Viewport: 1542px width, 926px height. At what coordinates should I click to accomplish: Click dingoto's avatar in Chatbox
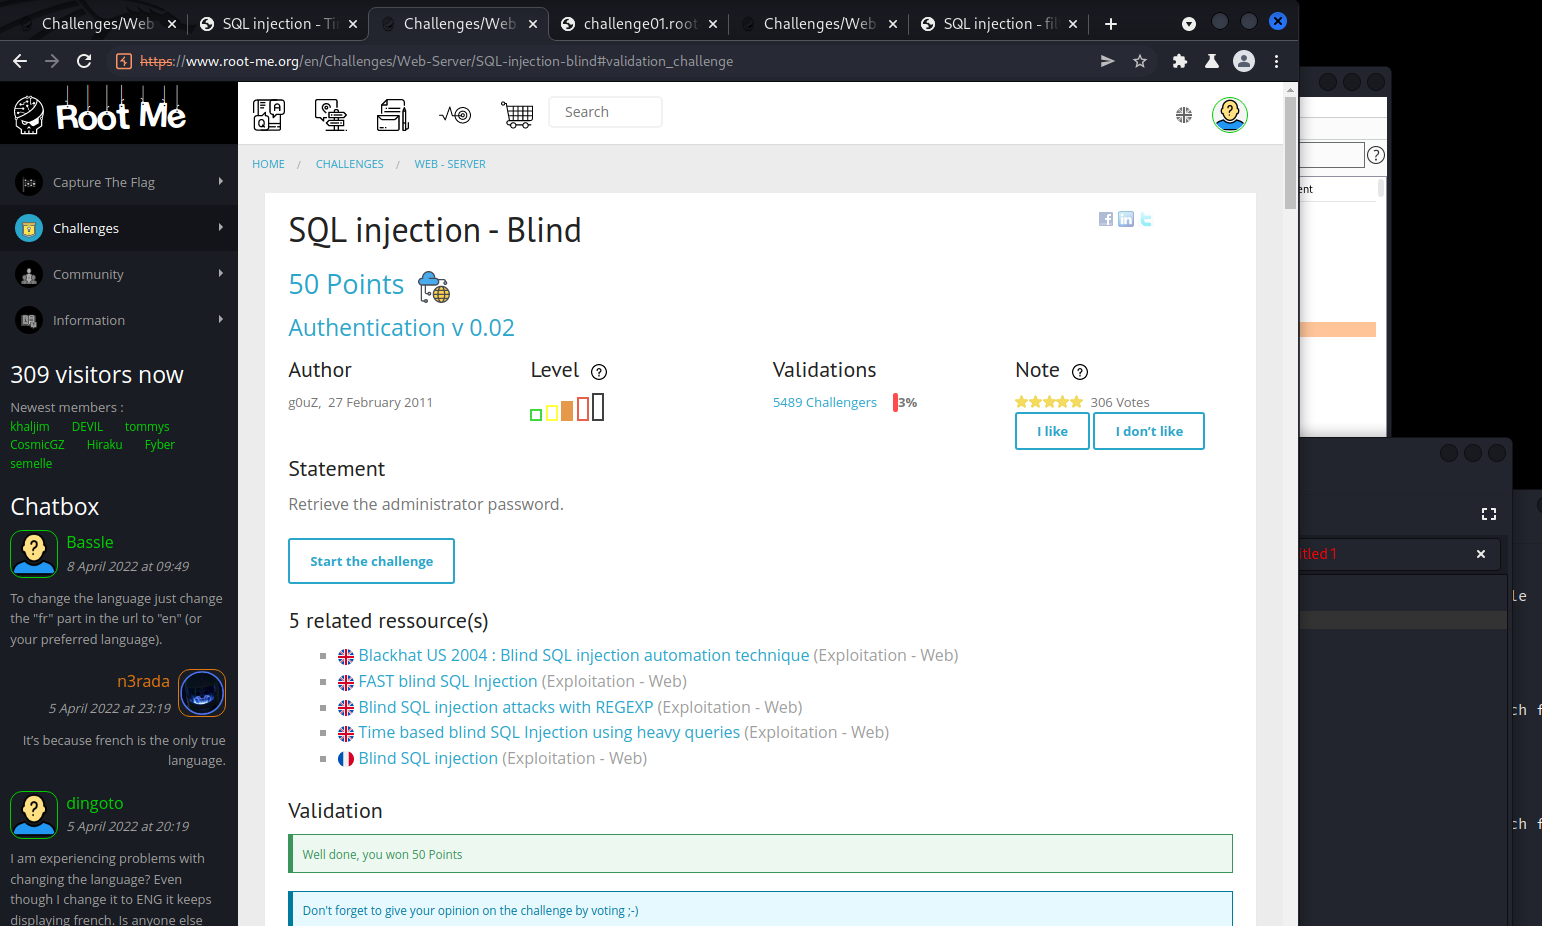34,815
